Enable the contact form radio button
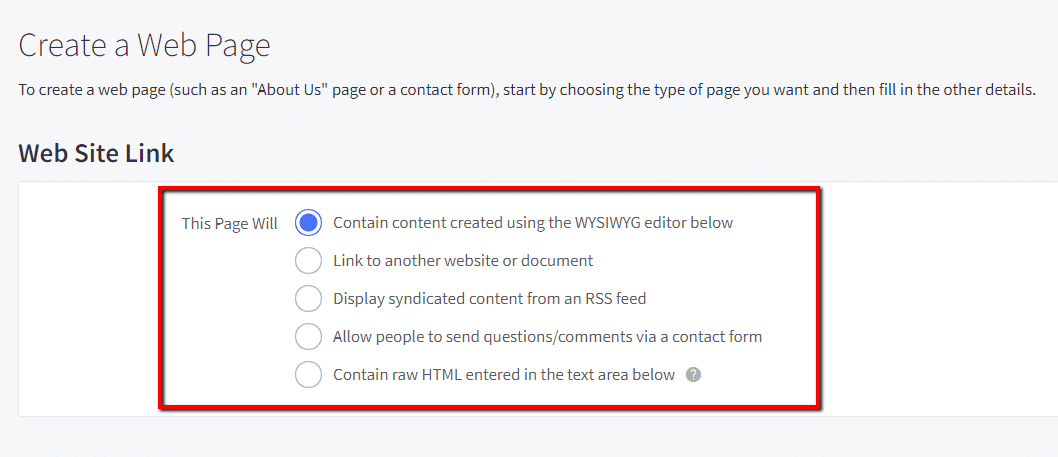The width and height of the screenshot is (1058, 457). (309, 337)
